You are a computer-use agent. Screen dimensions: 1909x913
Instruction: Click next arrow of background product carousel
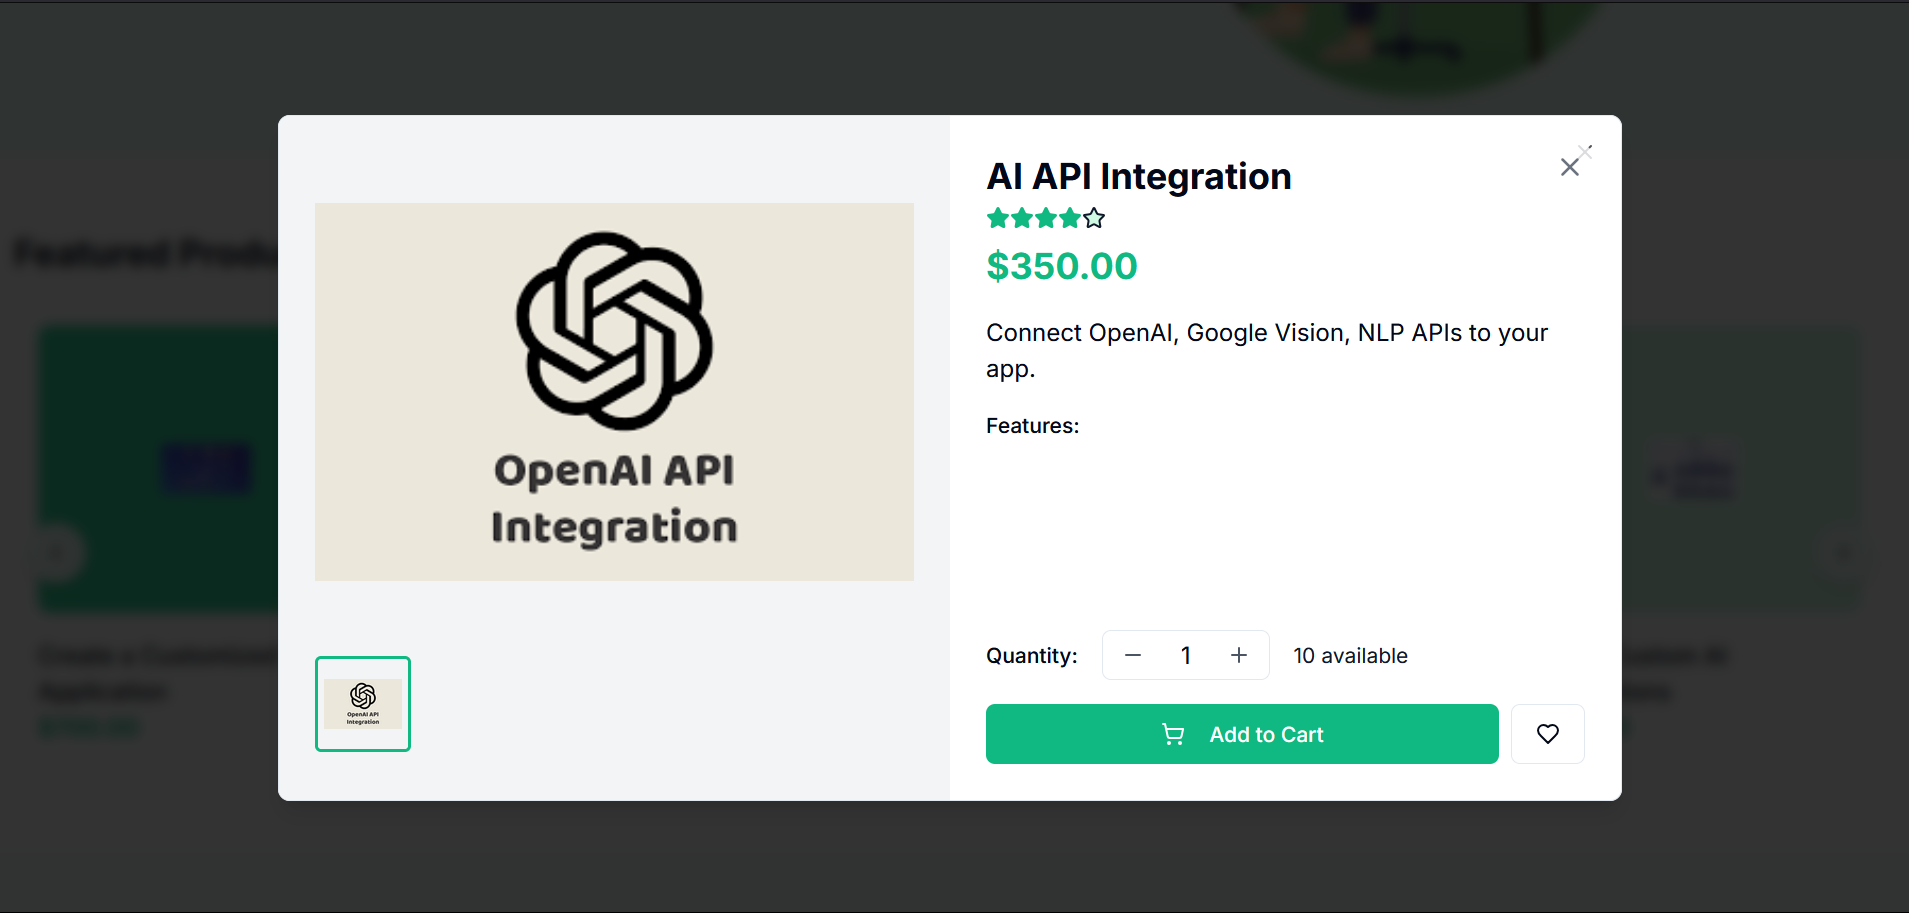coord(1843,552)
